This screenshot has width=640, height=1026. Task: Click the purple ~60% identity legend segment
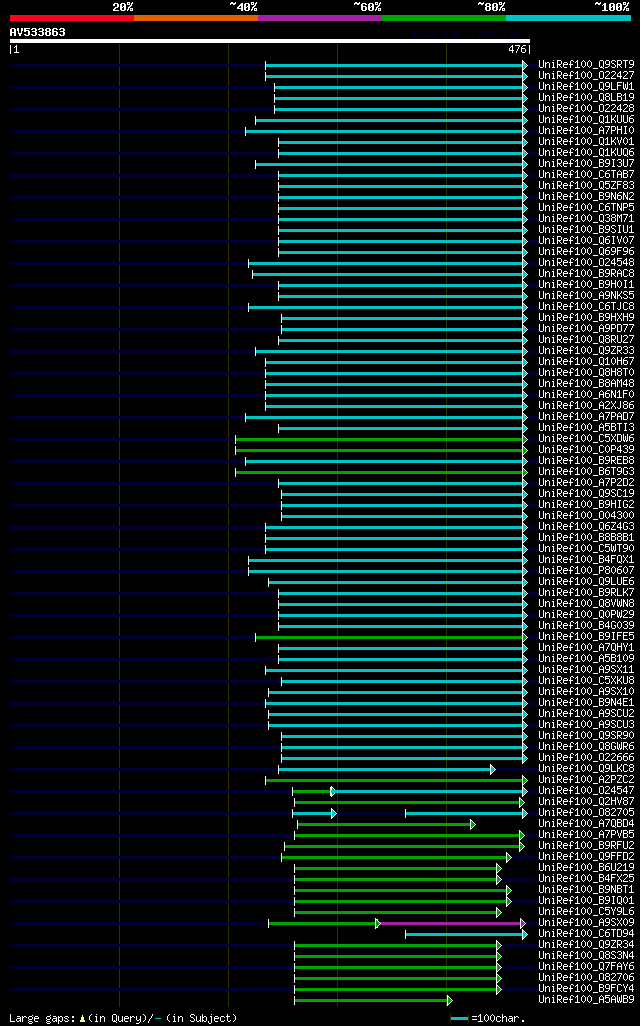(320, 18)
